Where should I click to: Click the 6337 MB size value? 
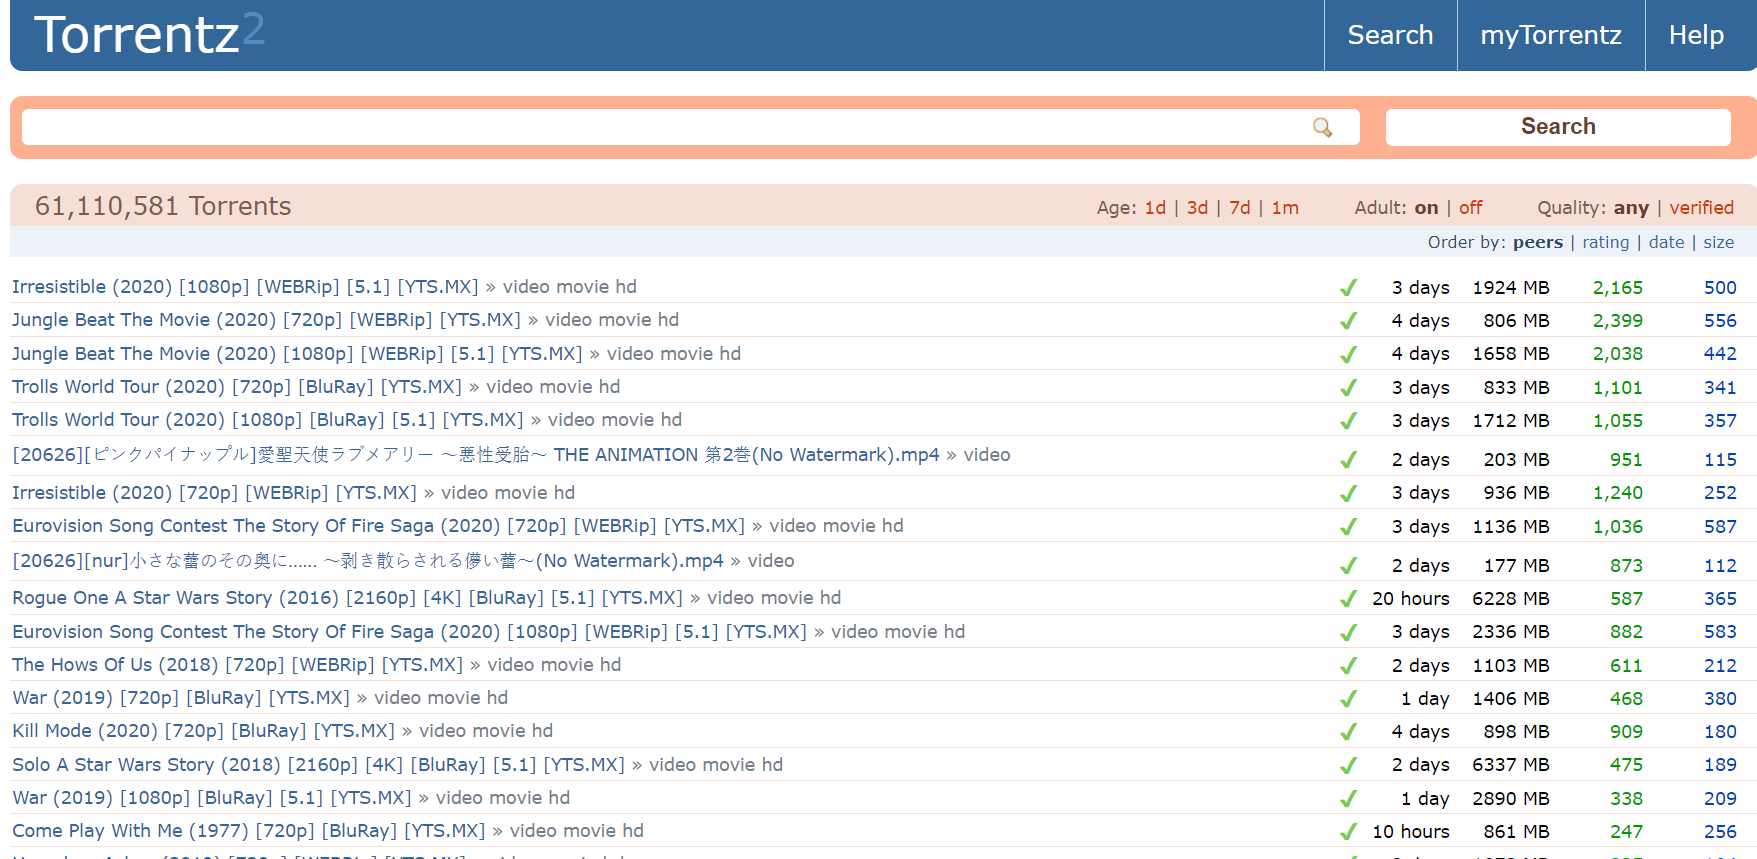[x=1511, y=765]
